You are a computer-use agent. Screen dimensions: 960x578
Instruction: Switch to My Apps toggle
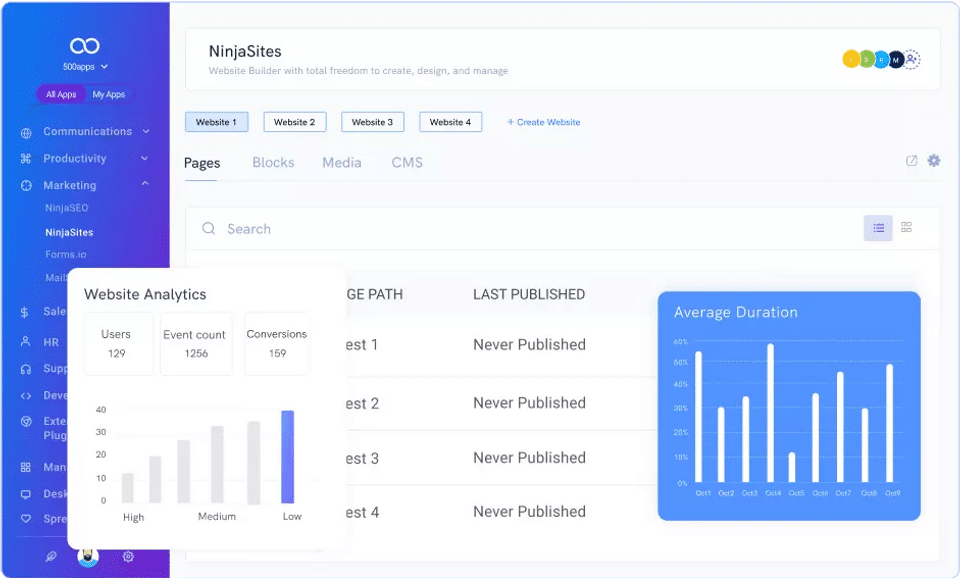(x=108, y=94)
